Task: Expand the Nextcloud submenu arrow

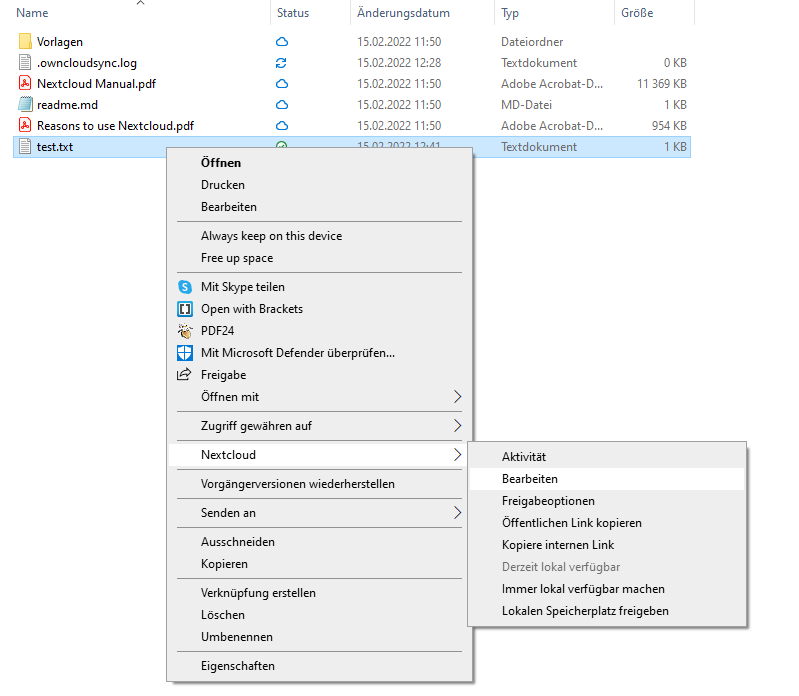Action: point(457,454)
